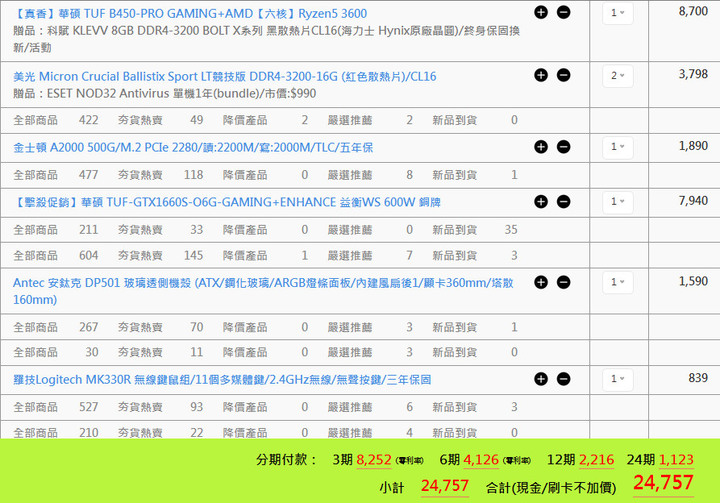Image resolution: width=720 pixels, height=503 pixels.
Task: Click the price 8,700
Action: 693,11
